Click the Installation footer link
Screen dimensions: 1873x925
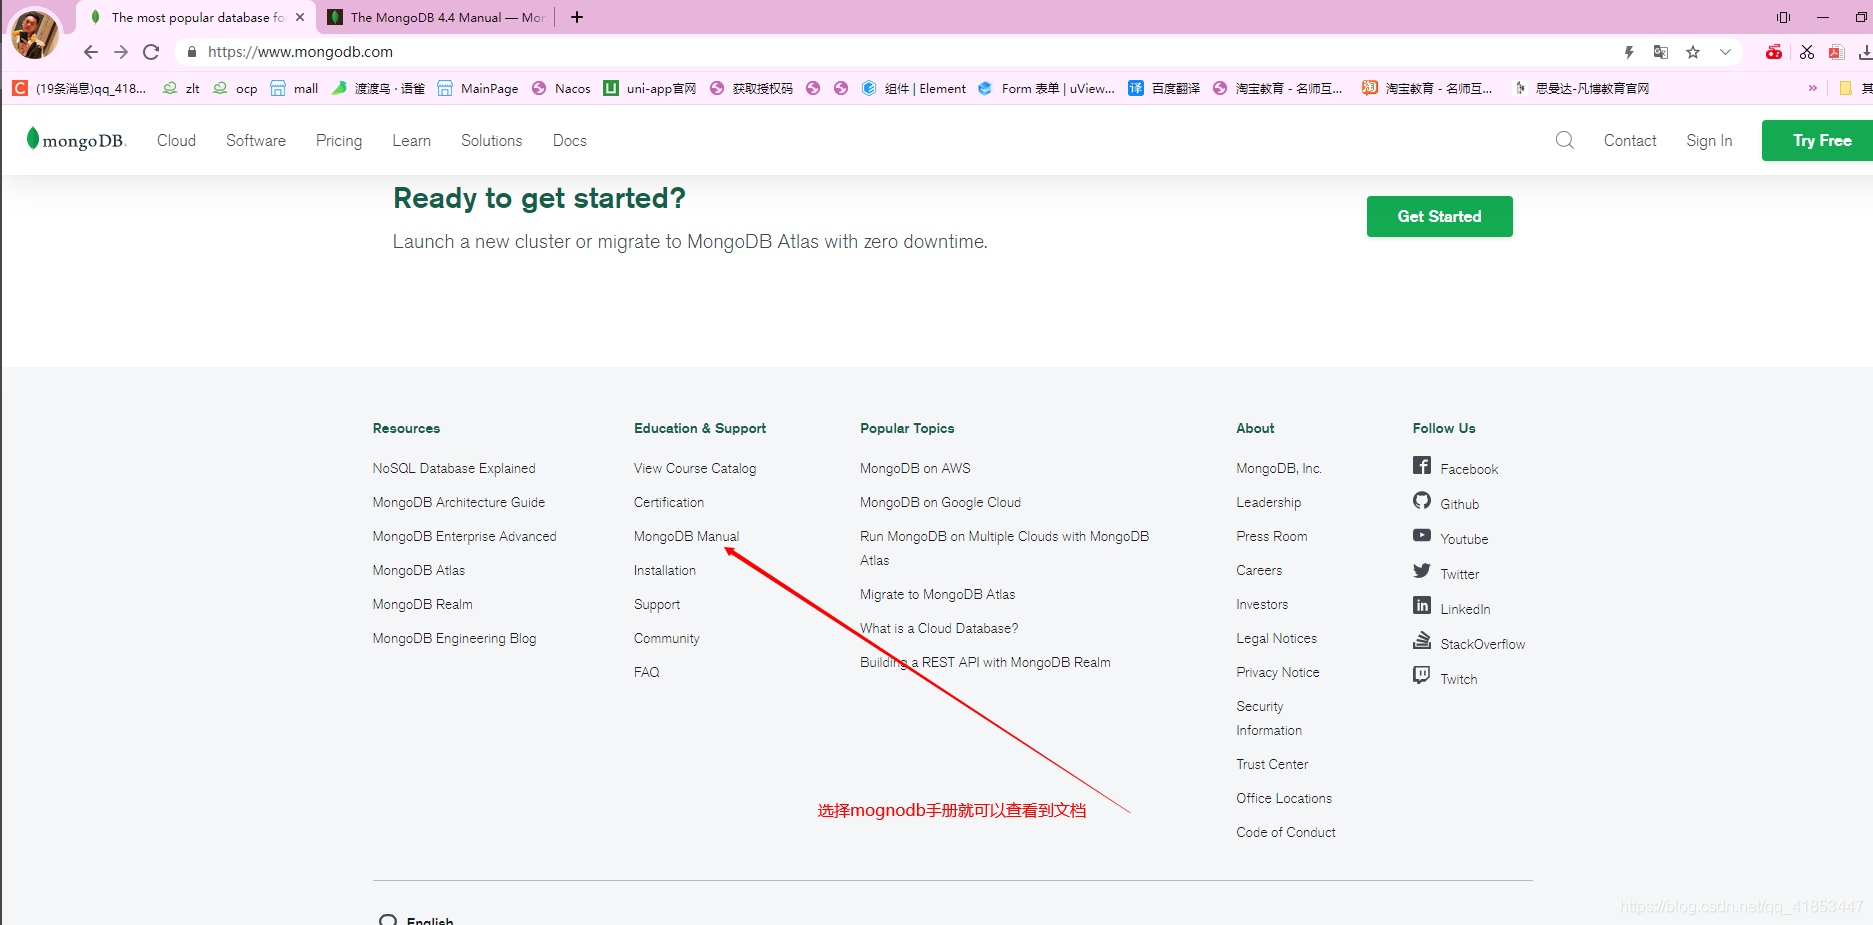click(665, 570)
